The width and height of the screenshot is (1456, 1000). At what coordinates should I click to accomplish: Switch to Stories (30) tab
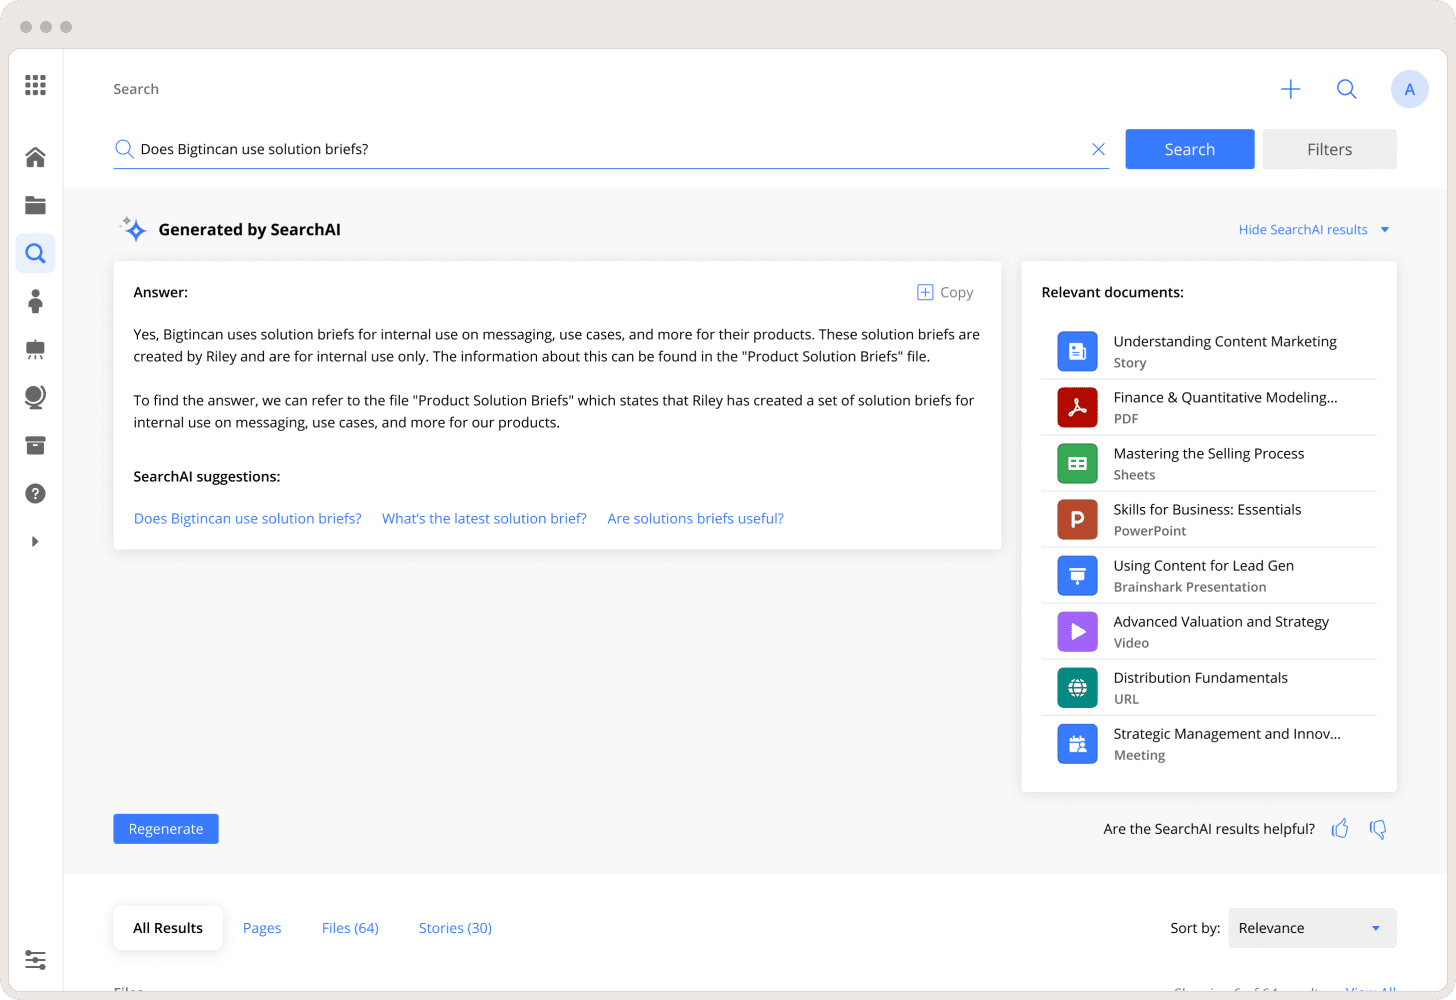coord(455,928)
